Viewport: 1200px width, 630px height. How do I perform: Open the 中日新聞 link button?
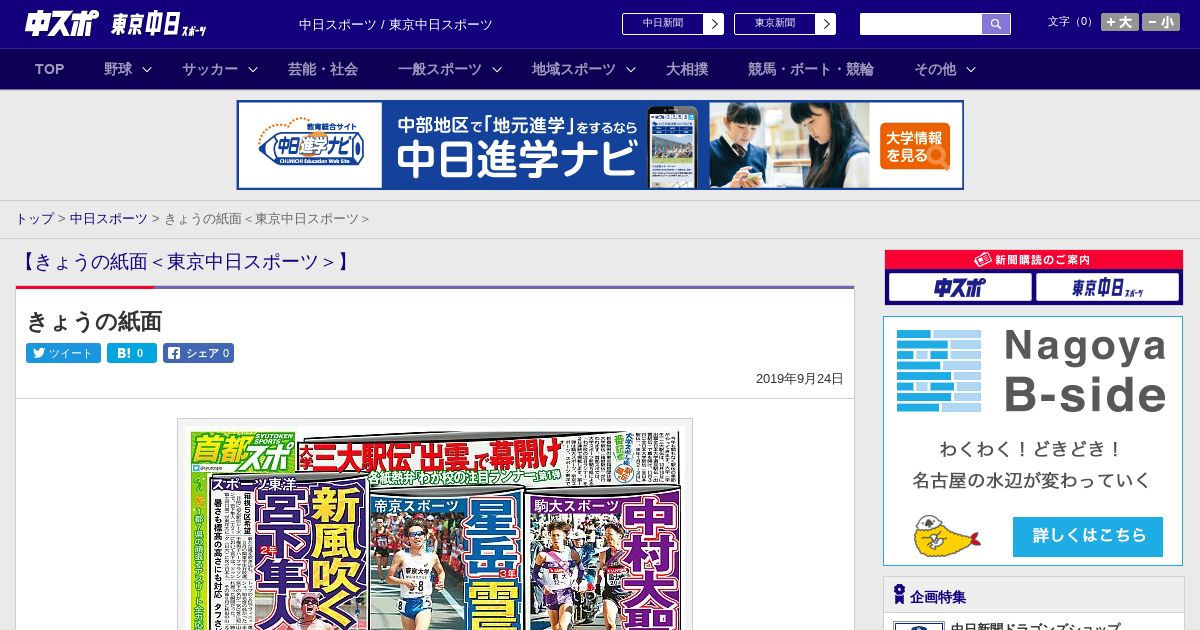click(x=673, y=24)
